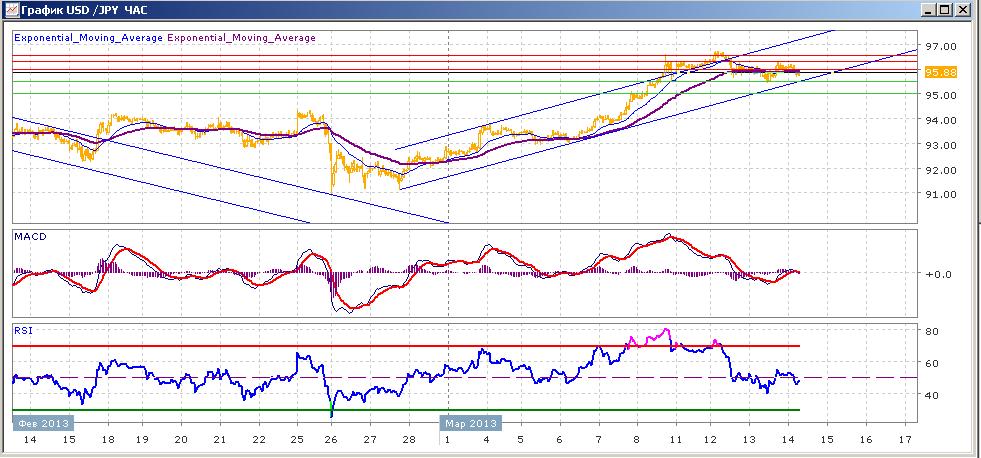Click the RSI 80 level label

932,331
